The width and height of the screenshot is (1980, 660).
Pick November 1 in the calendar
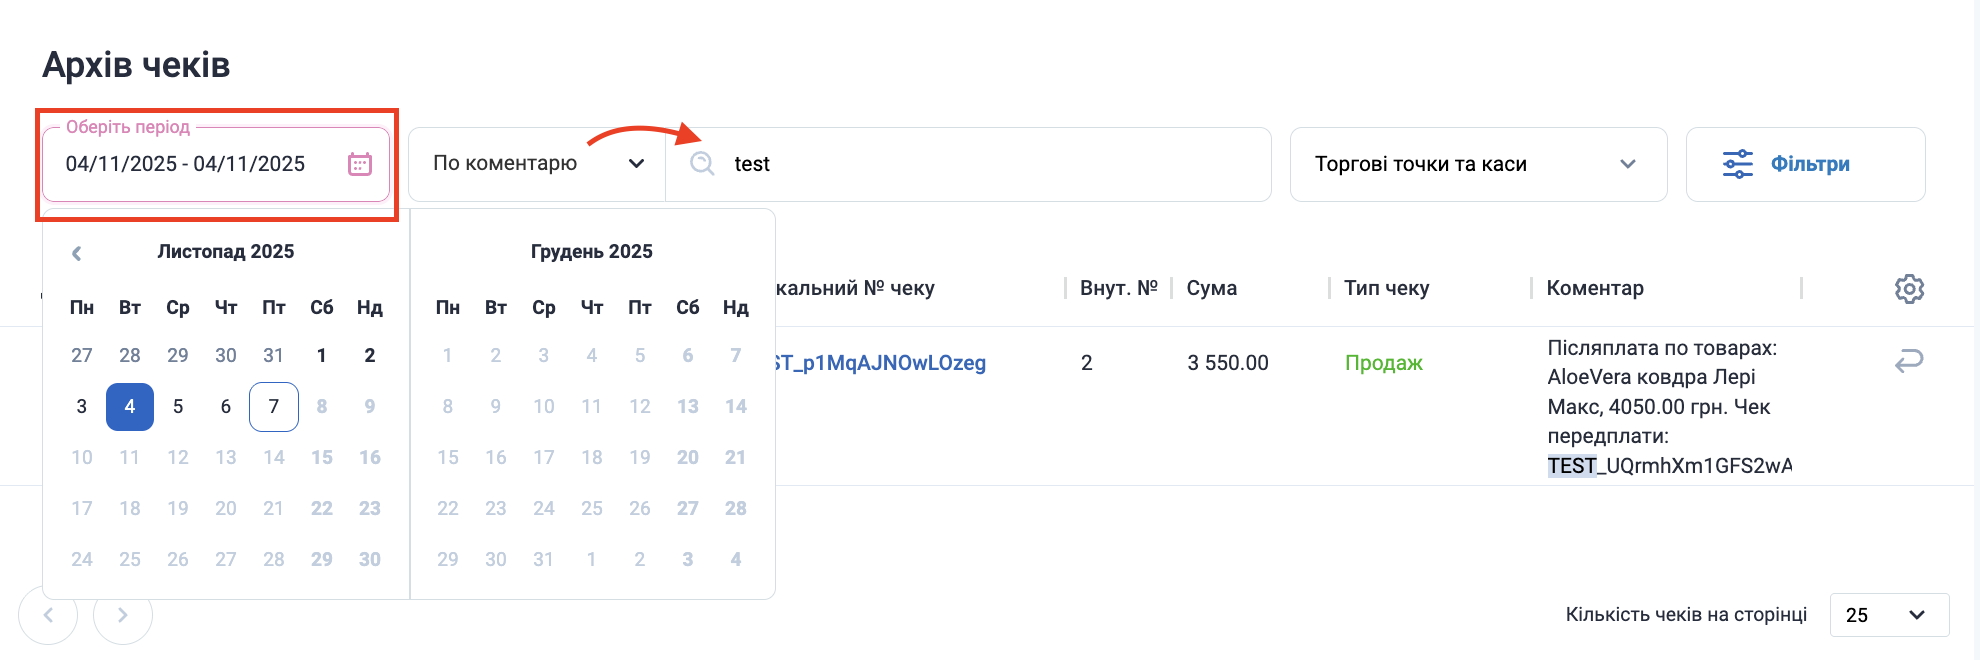coord(321,356)
